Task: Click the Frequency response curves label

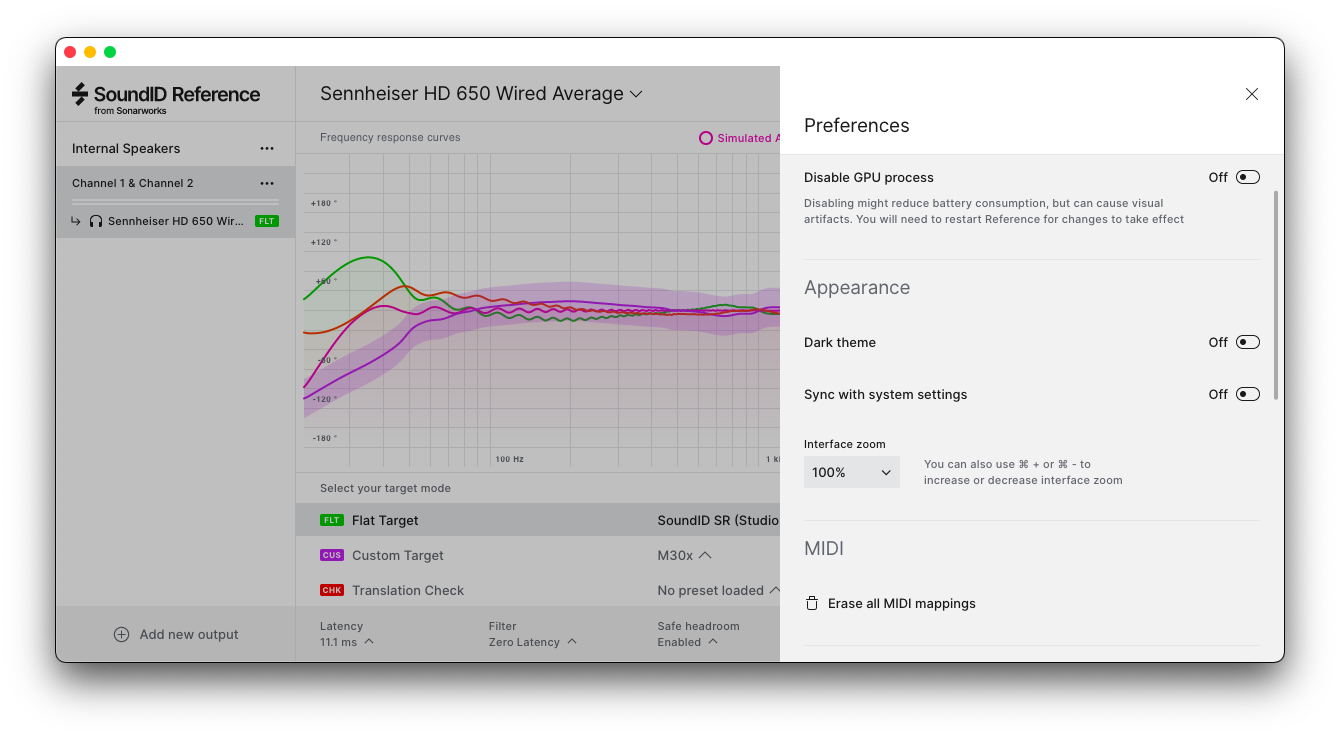Action: (x=390, y=138)
